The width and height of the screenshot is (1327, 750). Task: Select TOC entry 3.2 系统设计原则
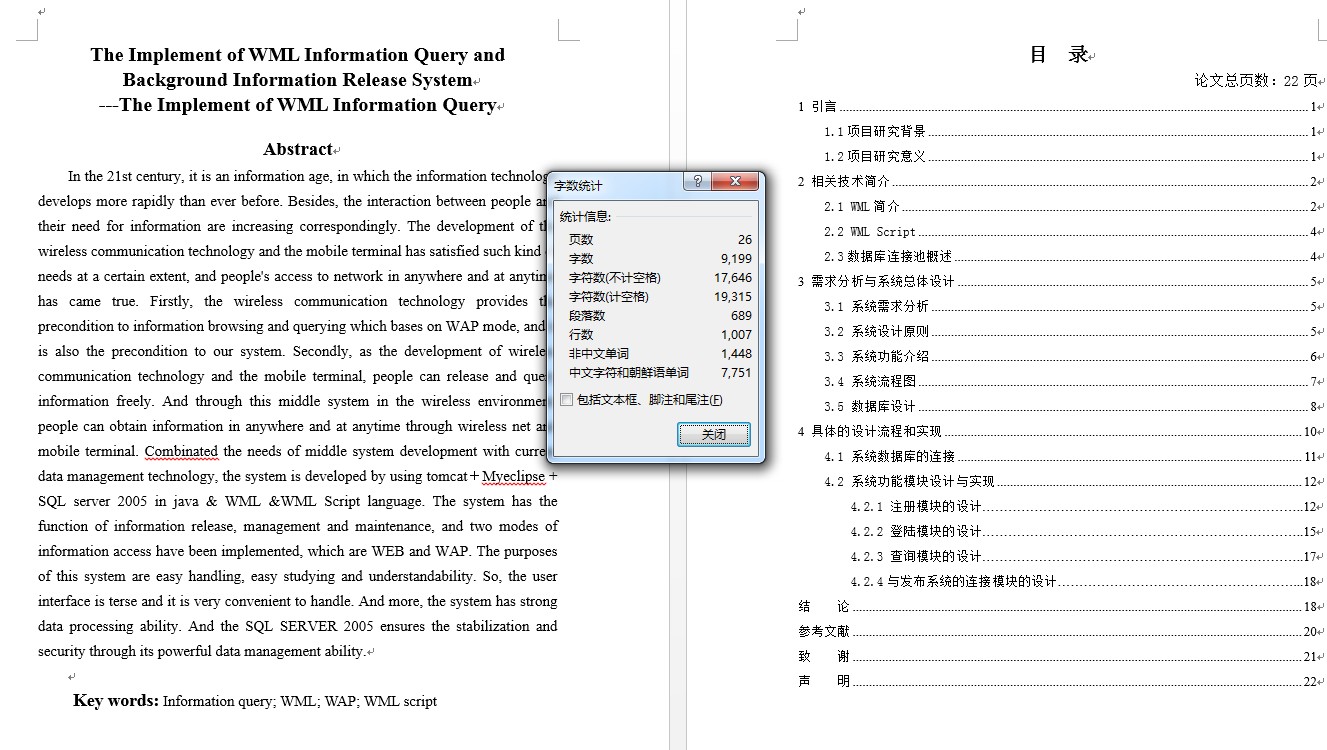[1071, 331]
